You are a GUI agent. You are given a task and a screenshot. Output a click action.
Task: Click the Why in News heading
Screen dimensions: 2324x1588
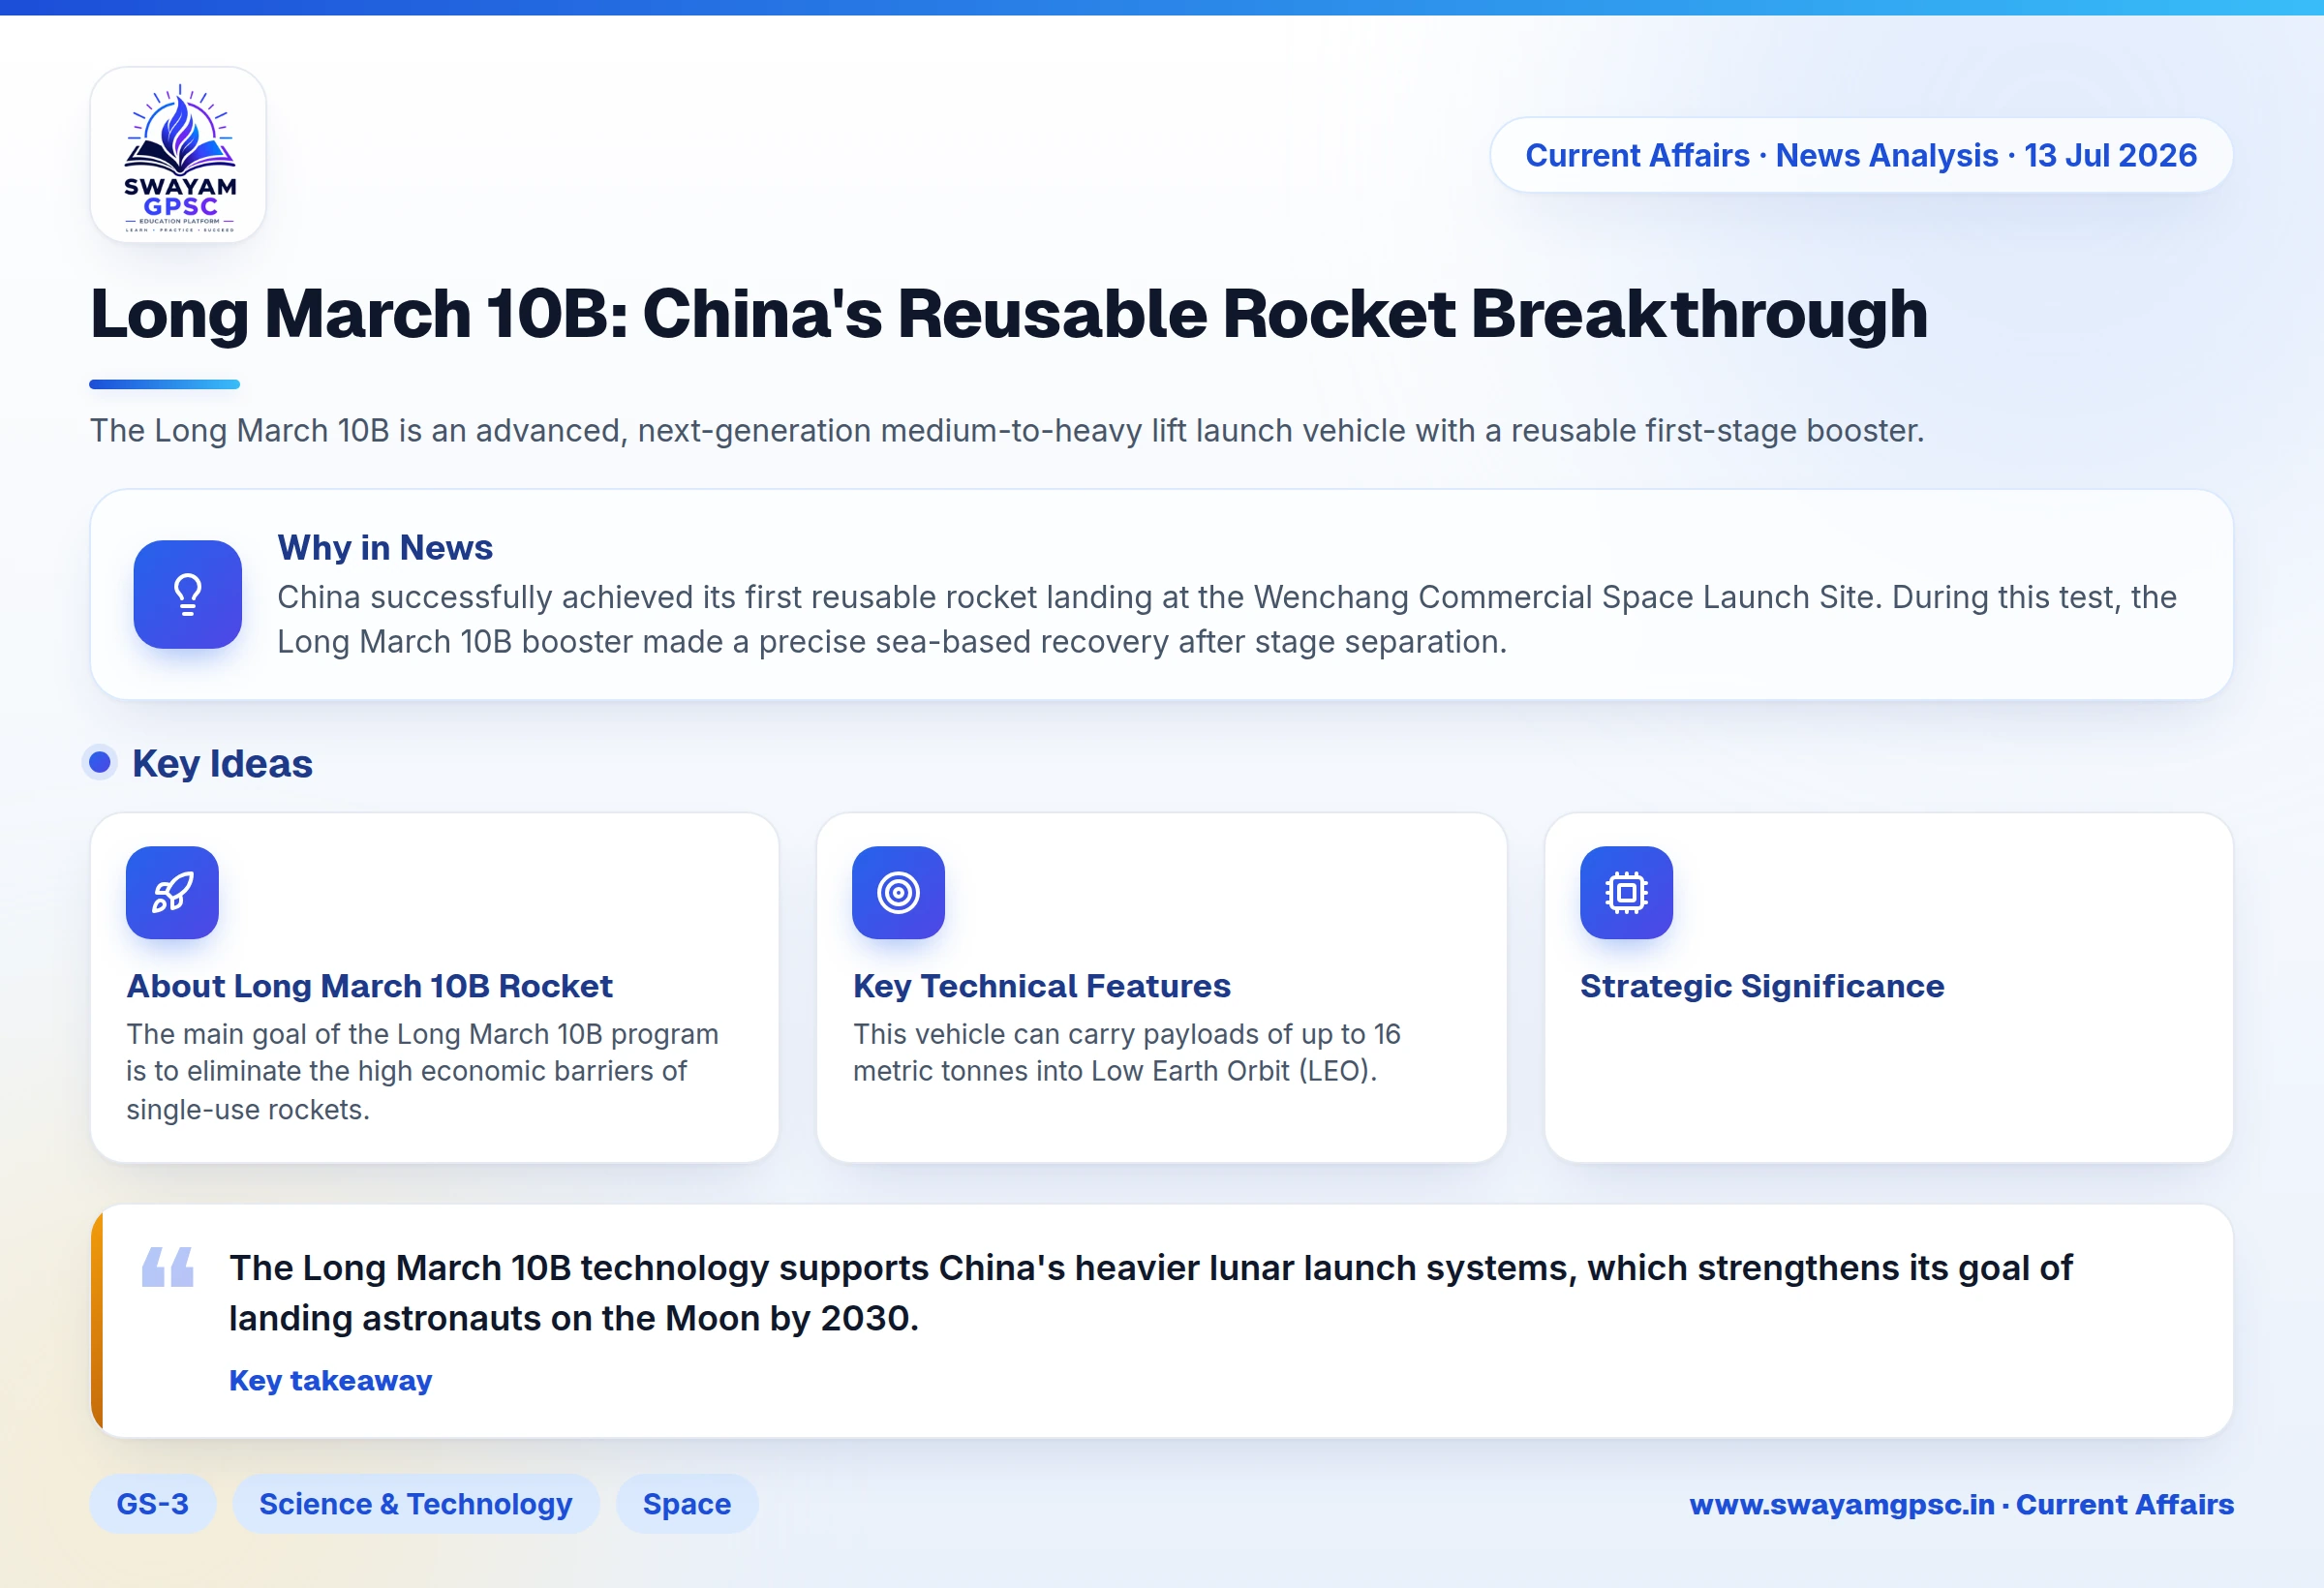385,548
